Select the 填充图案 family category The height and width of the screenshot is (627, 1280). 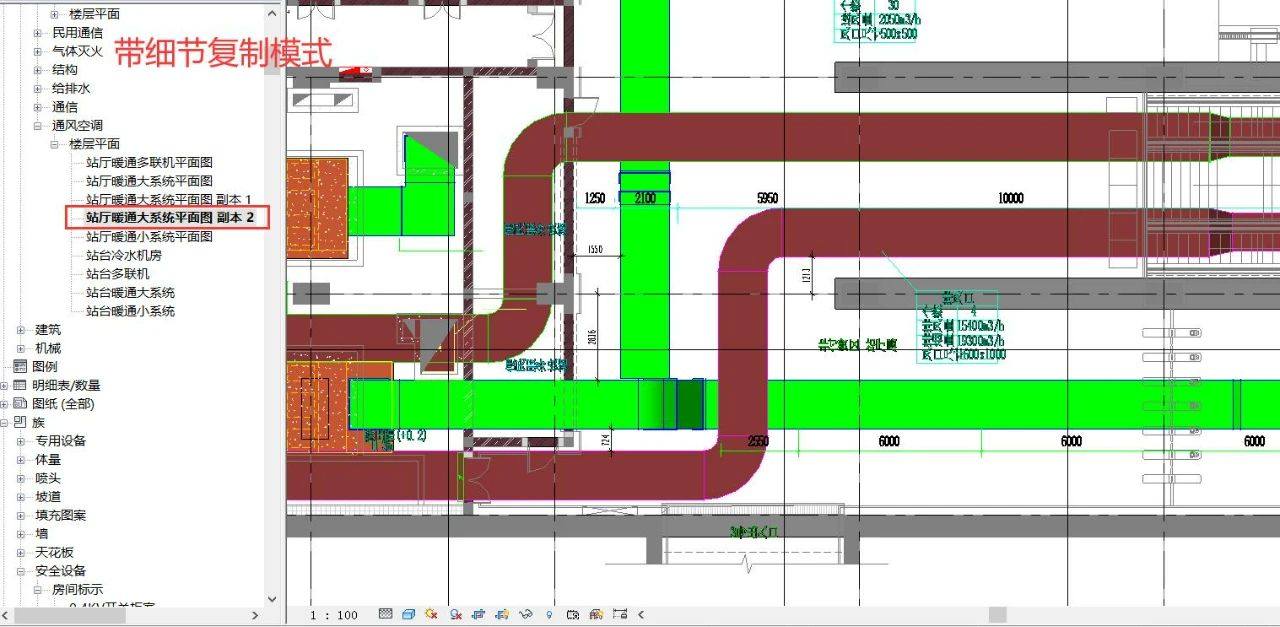(60, 515)
